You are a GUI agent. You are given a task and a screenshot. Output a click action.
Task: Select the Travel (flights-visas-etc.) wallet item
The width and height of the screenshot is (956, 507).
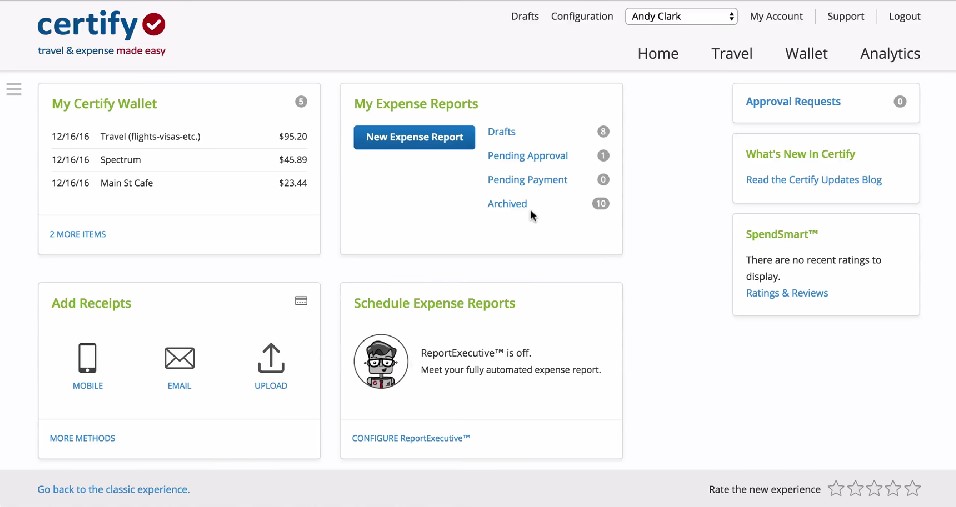pos(179,136)
